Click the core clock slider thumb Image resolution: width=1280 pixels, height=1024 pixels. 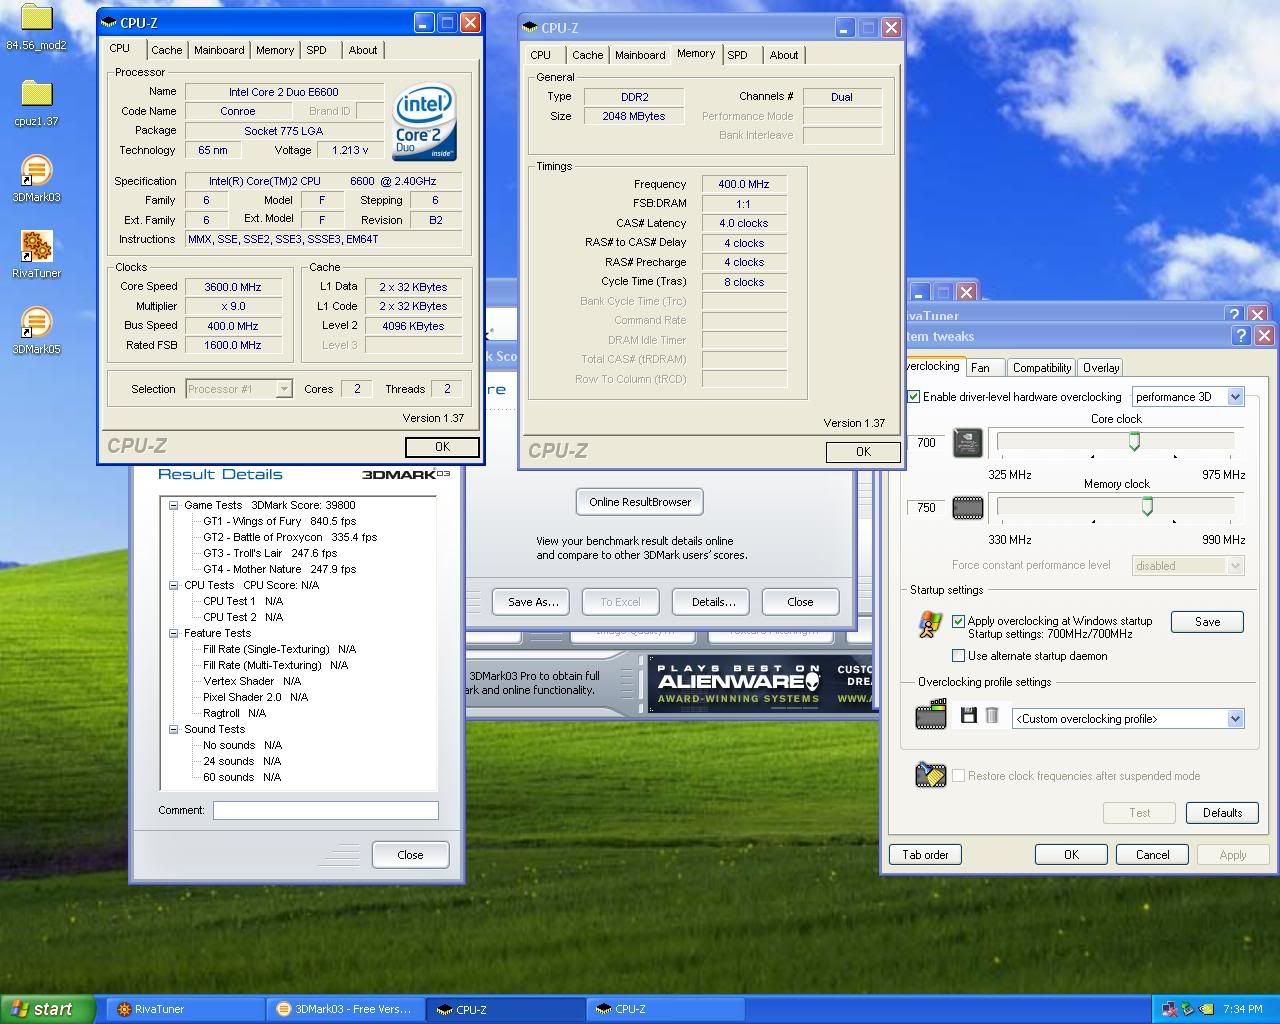click(1134, 440)
